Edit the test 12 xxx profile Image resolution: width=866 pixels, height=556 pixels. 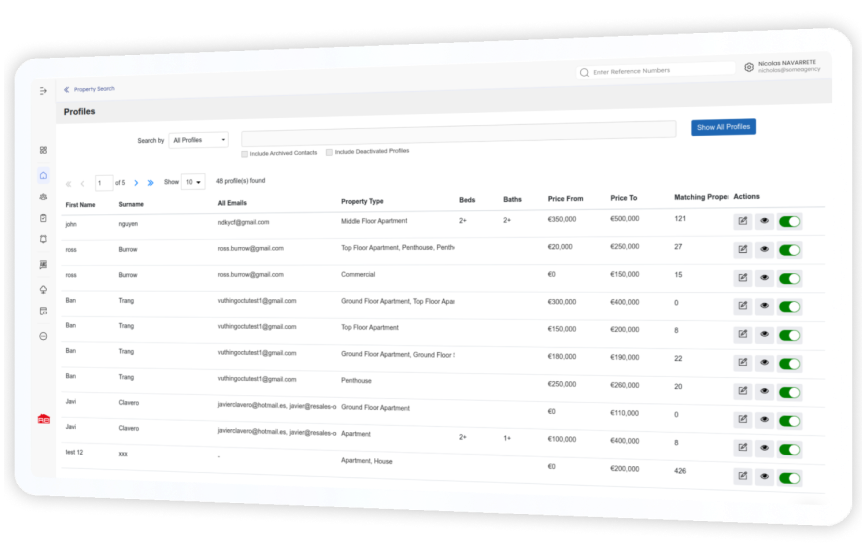point(743,476)
